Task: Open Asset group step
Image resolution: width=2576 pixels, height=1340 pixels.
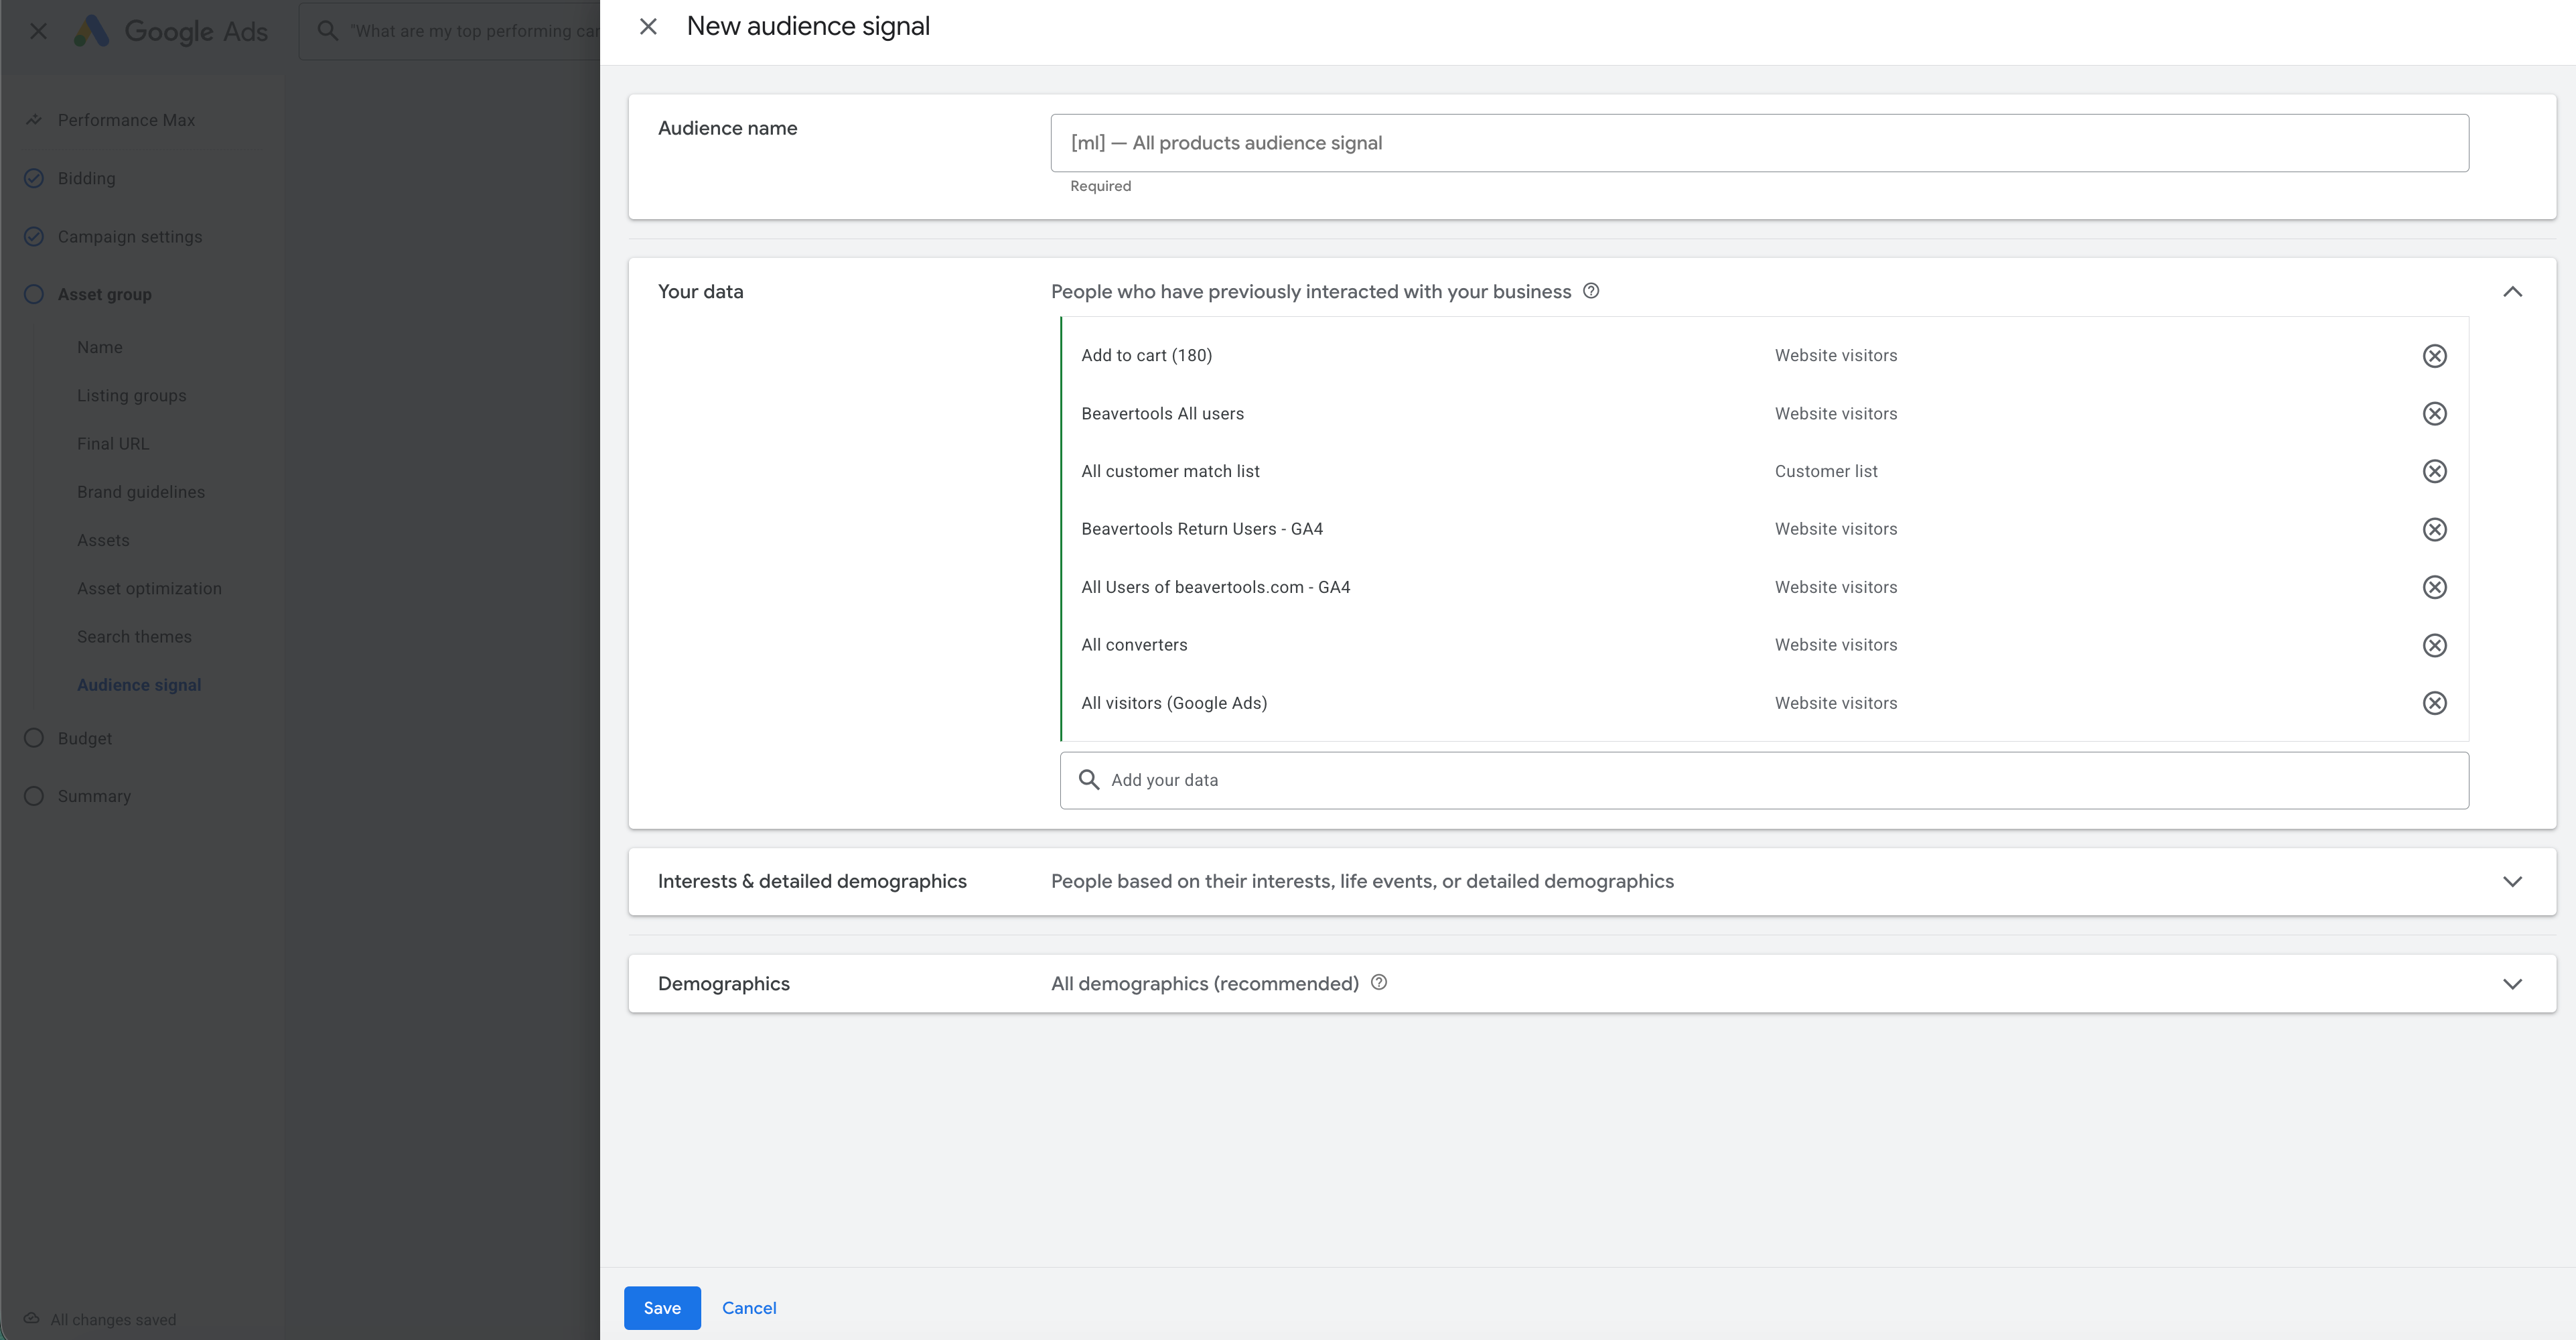Action: click(104, 294)
